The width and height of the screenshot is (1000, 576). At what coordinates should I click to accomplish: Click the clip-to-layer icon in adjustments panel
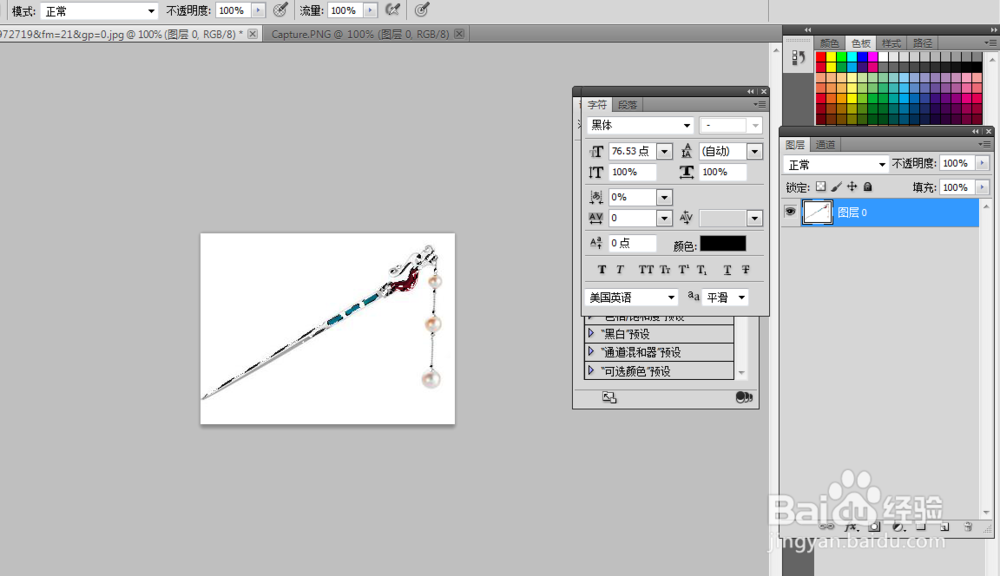[x=609, y=397]
